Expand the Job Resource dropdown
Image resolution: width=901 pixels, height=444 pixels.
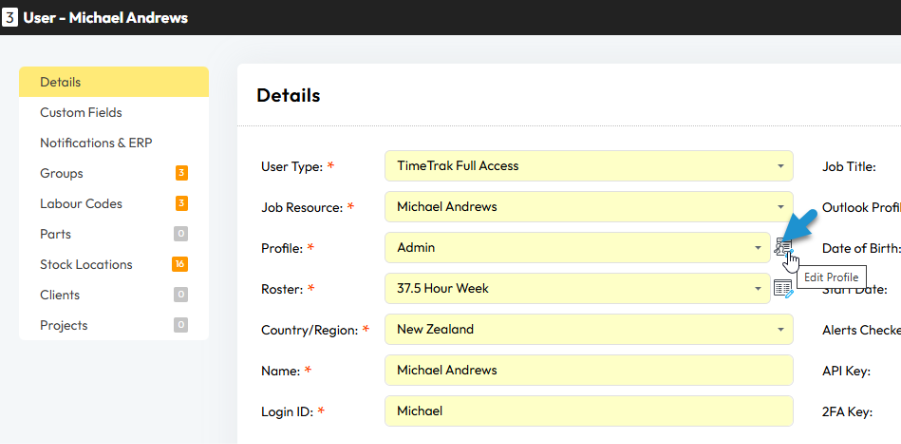[x=588, y=207]
